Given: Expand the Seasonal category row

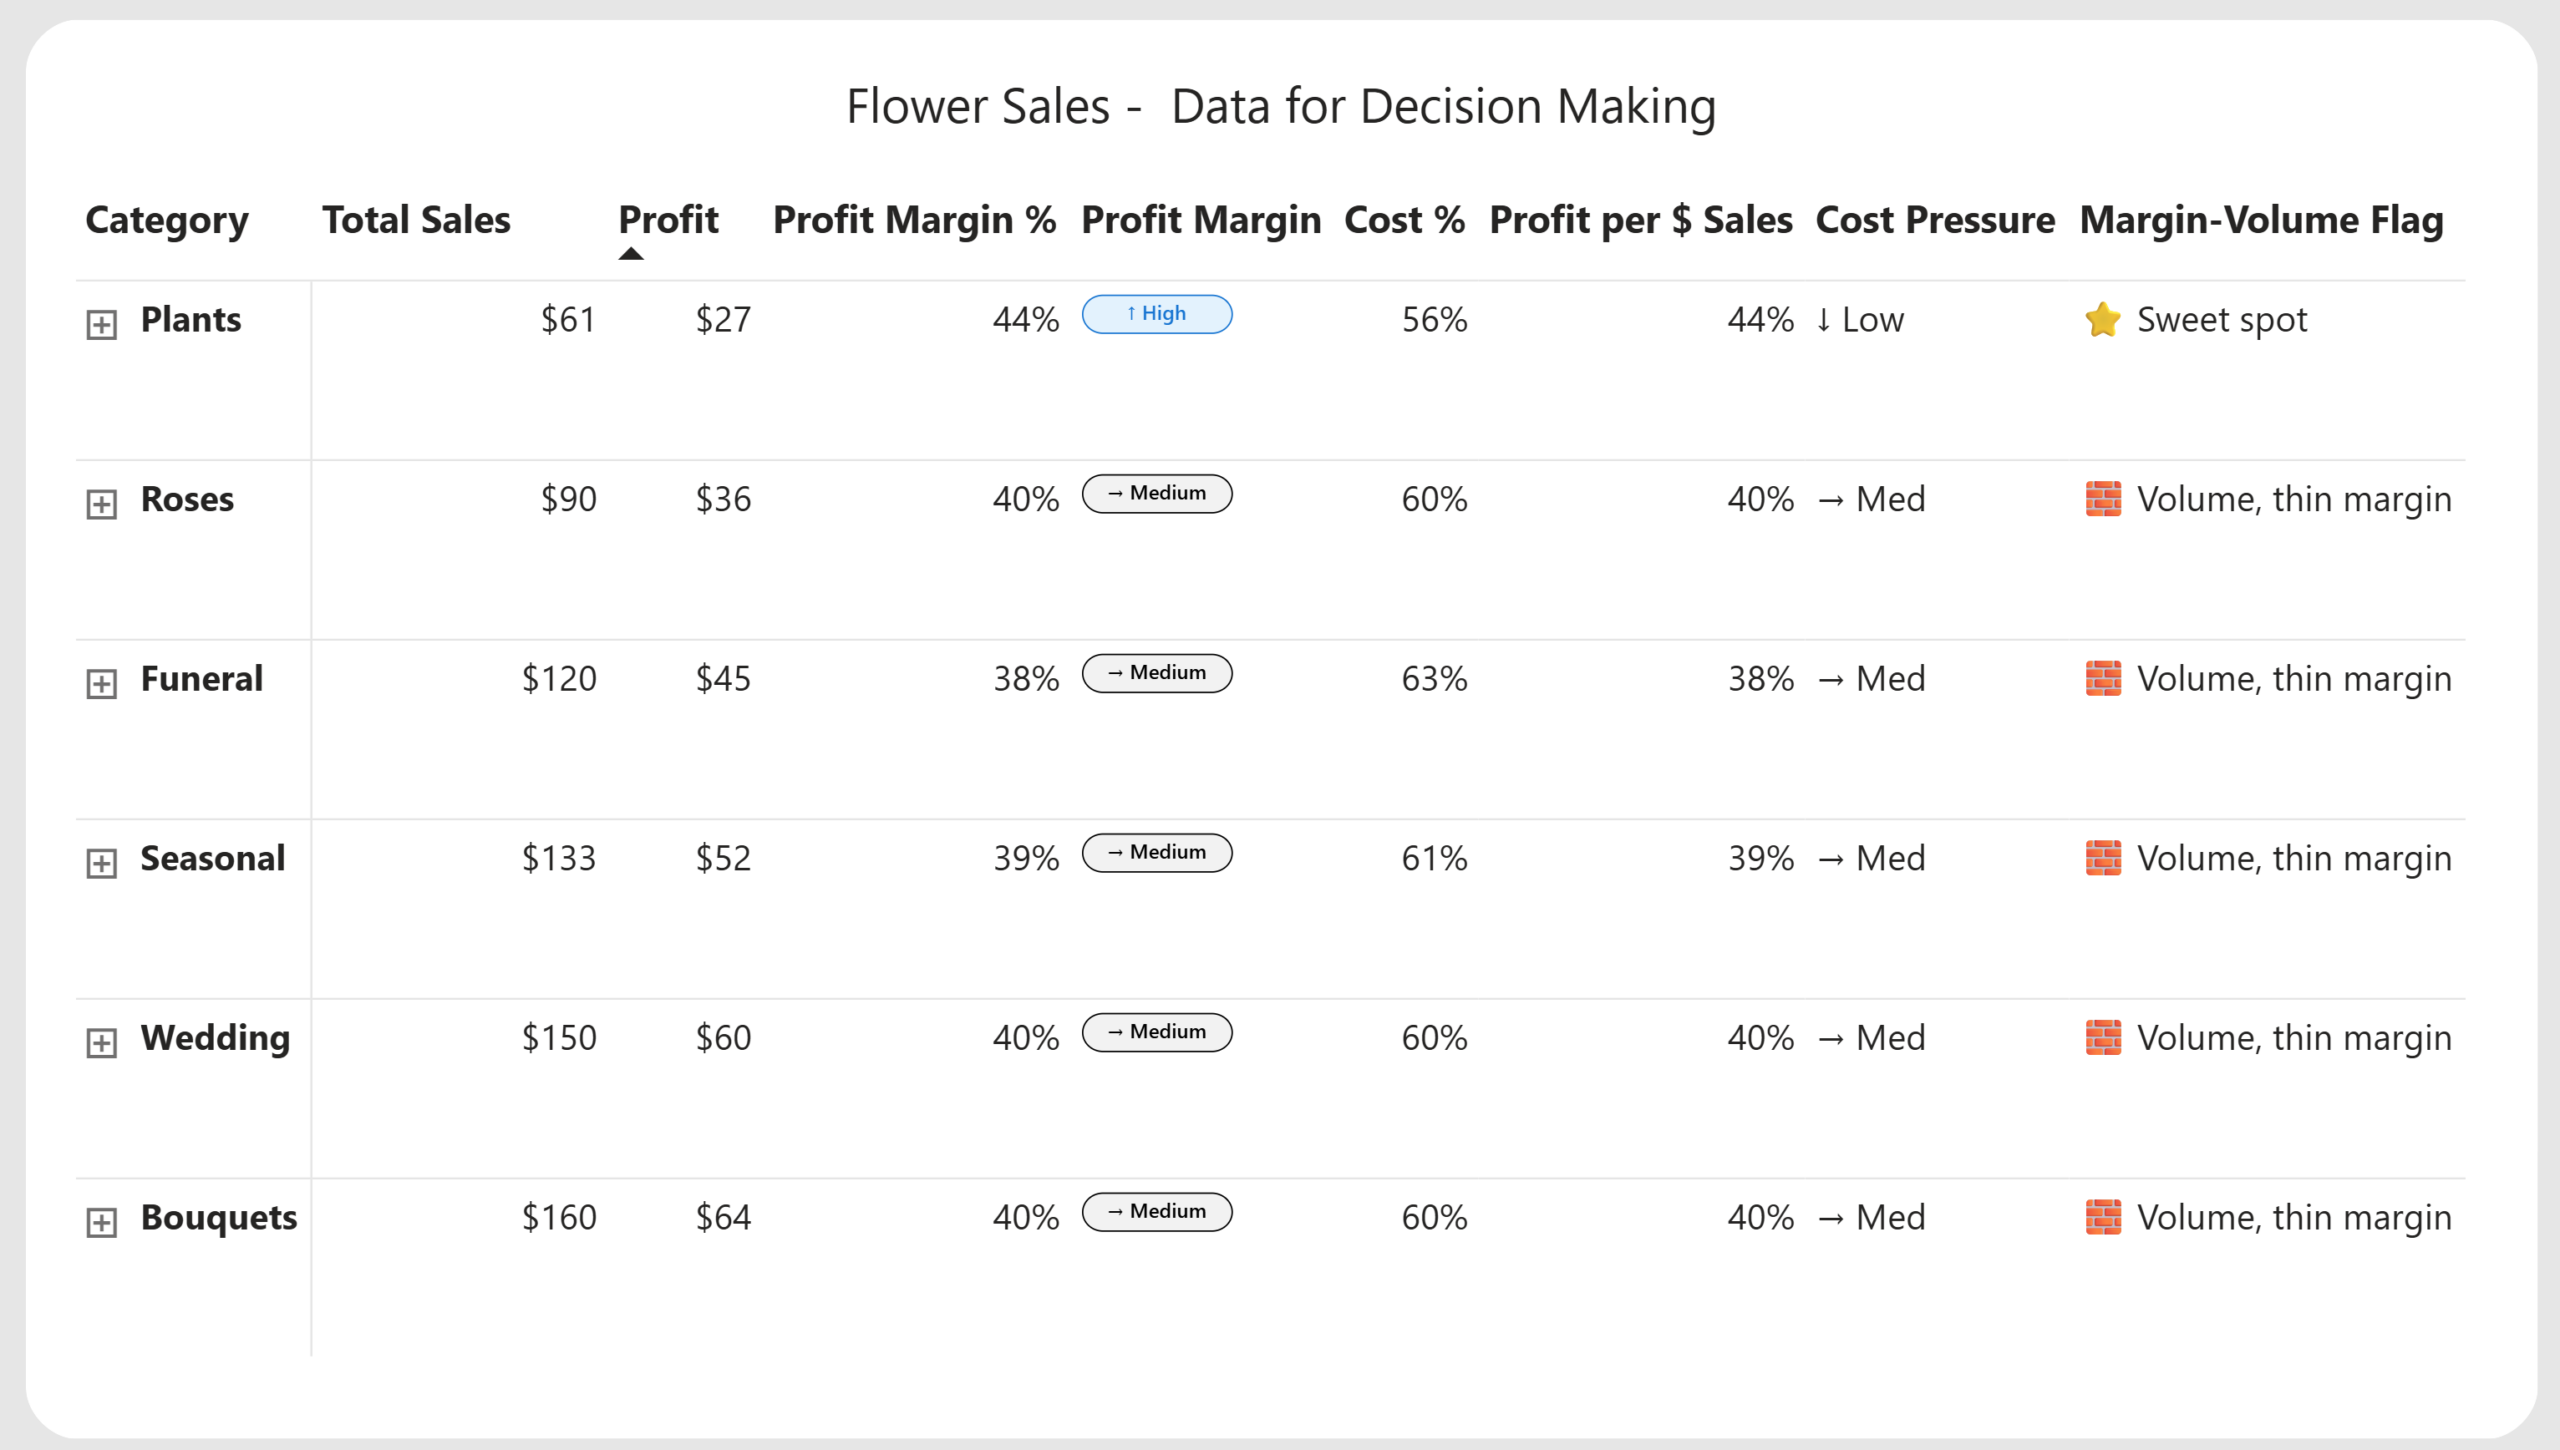Looking at the screenshot, I should coord(101,862).
